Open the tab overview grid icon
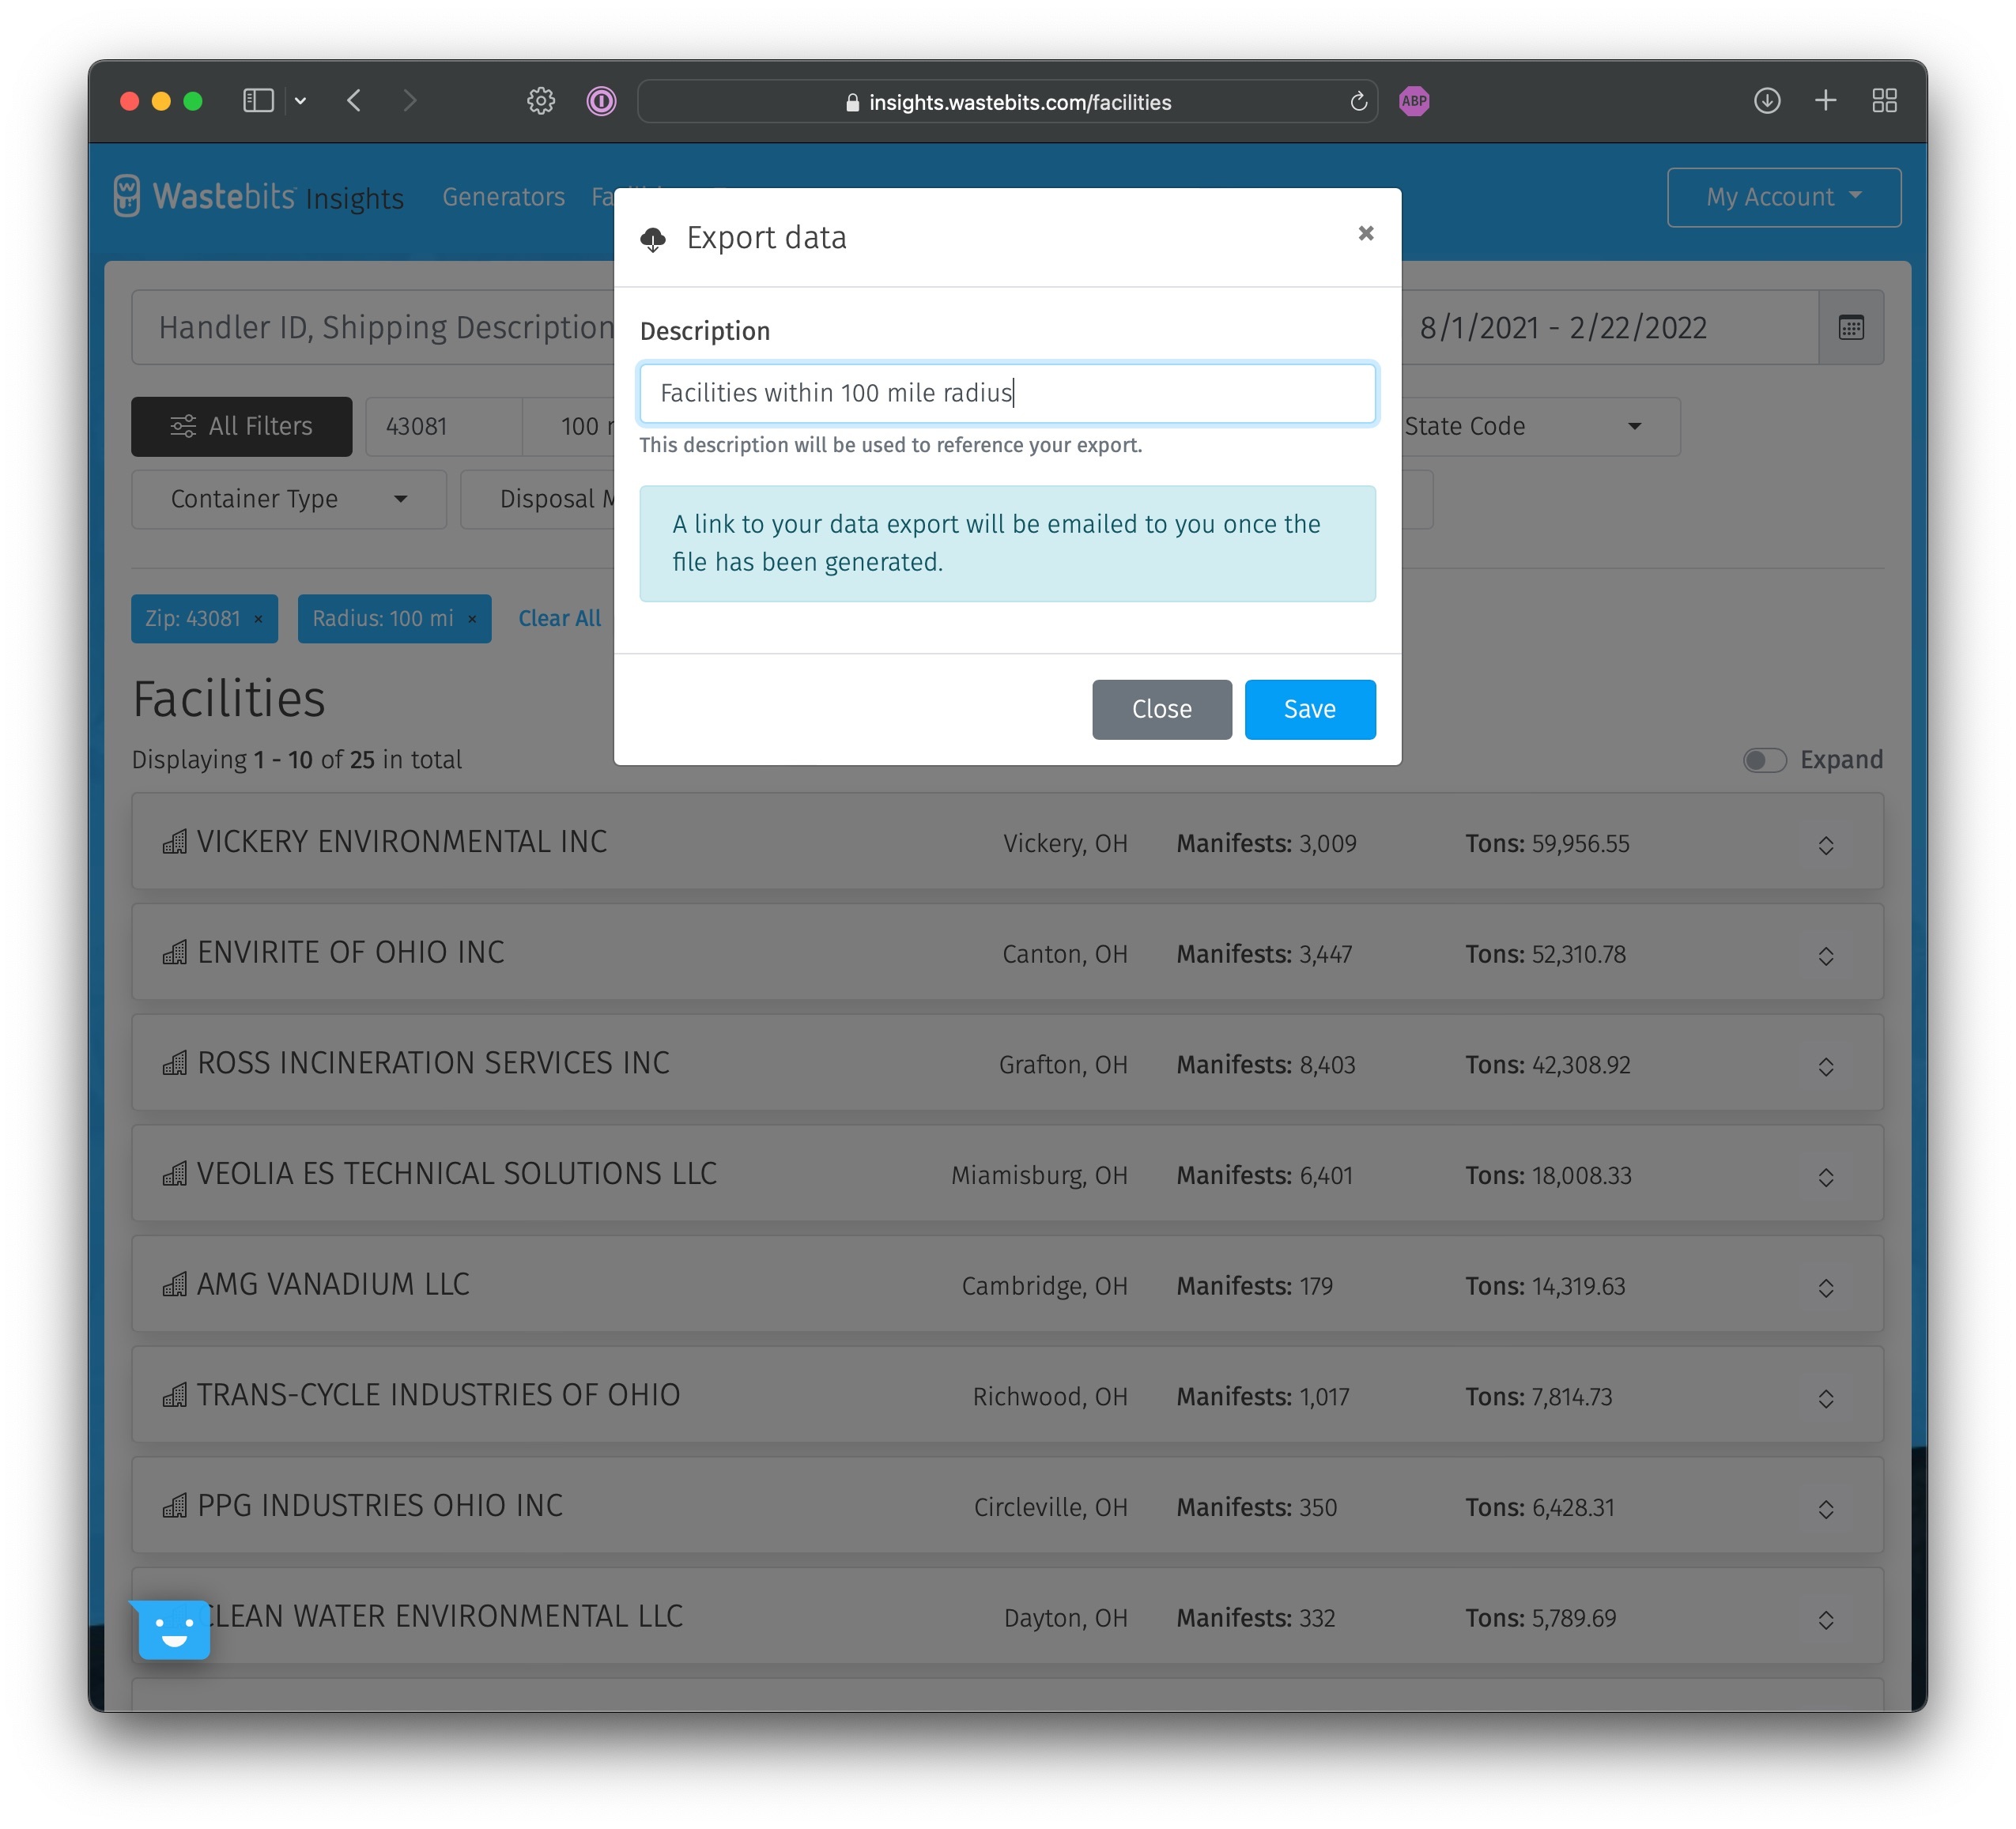Screen dimensions: 2016x1829 pos(1884,101)
